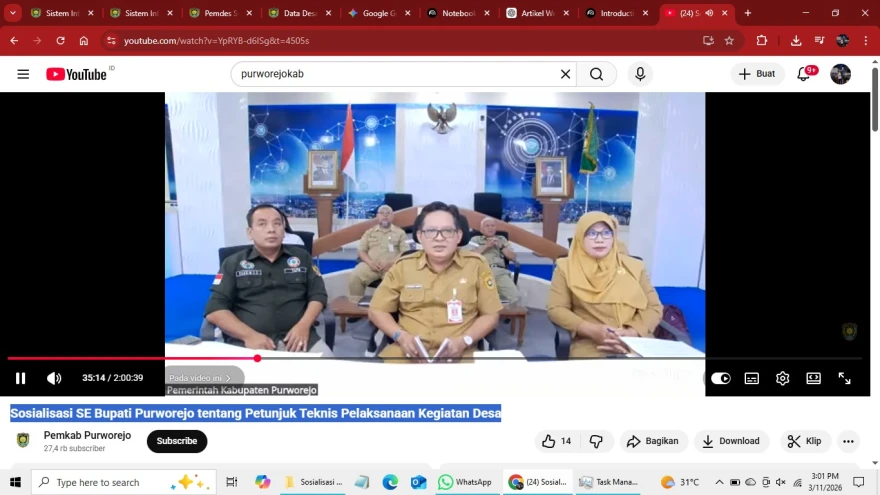Enter fullscreen mode
The width and height of the screenshot is (880, 495).
[x=844, y=378]
